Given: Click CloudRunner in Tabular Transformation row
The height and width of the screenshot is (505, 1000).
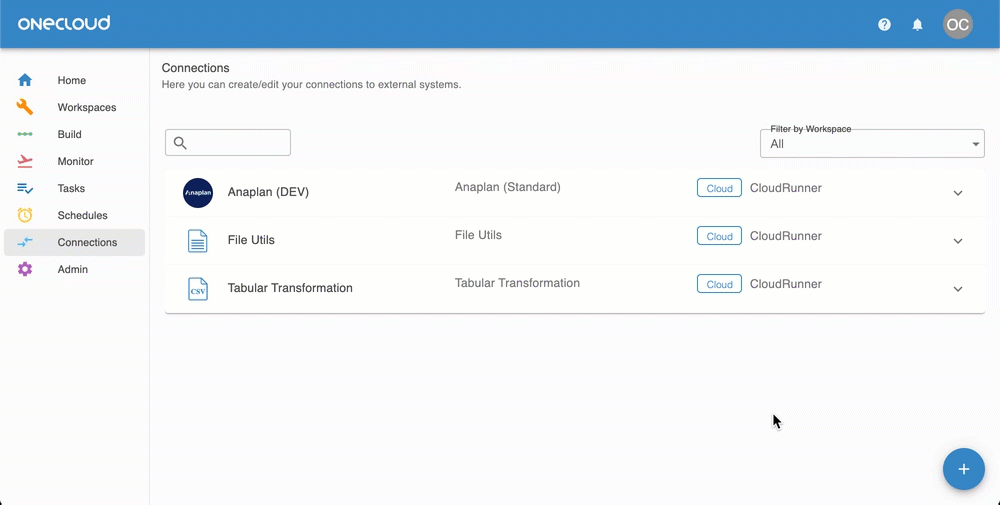Looking at the screenshot, I should [x=786, y=284].
